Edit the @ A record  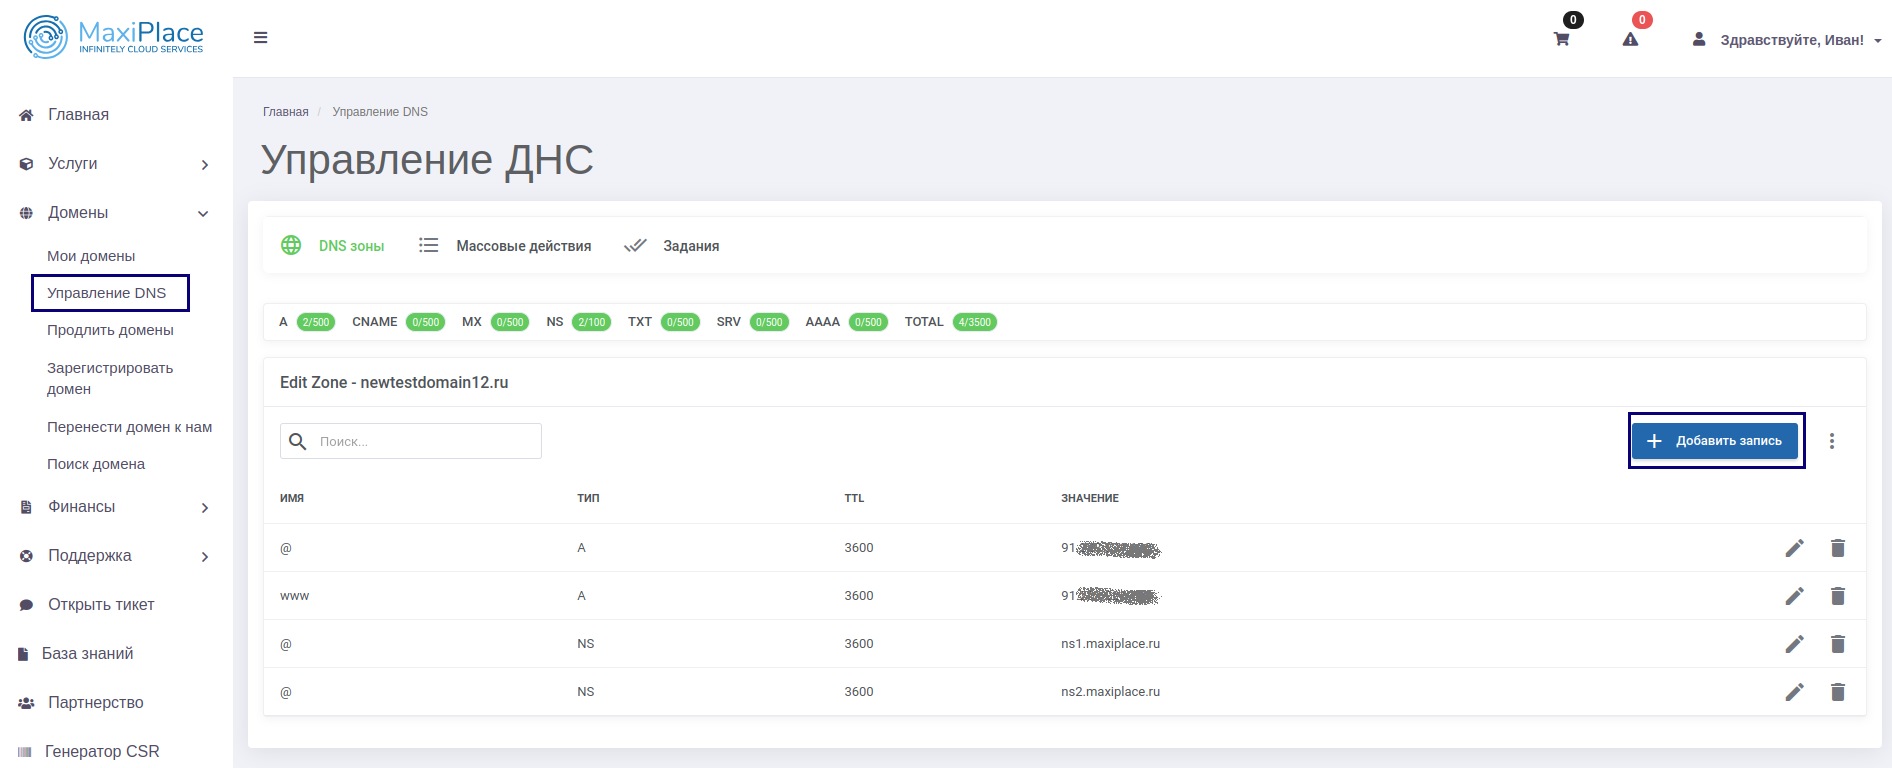[x=1795, y=548]
